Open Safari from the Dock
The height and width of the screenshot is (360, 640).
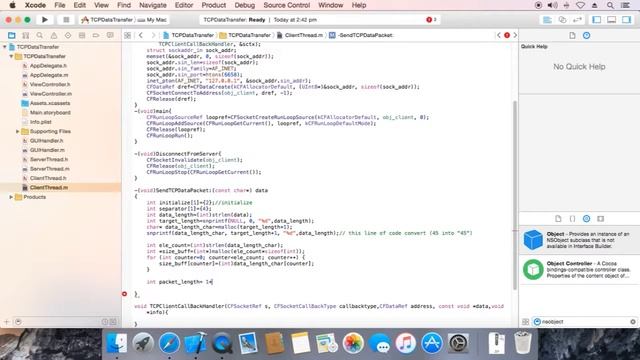(169, 343)
